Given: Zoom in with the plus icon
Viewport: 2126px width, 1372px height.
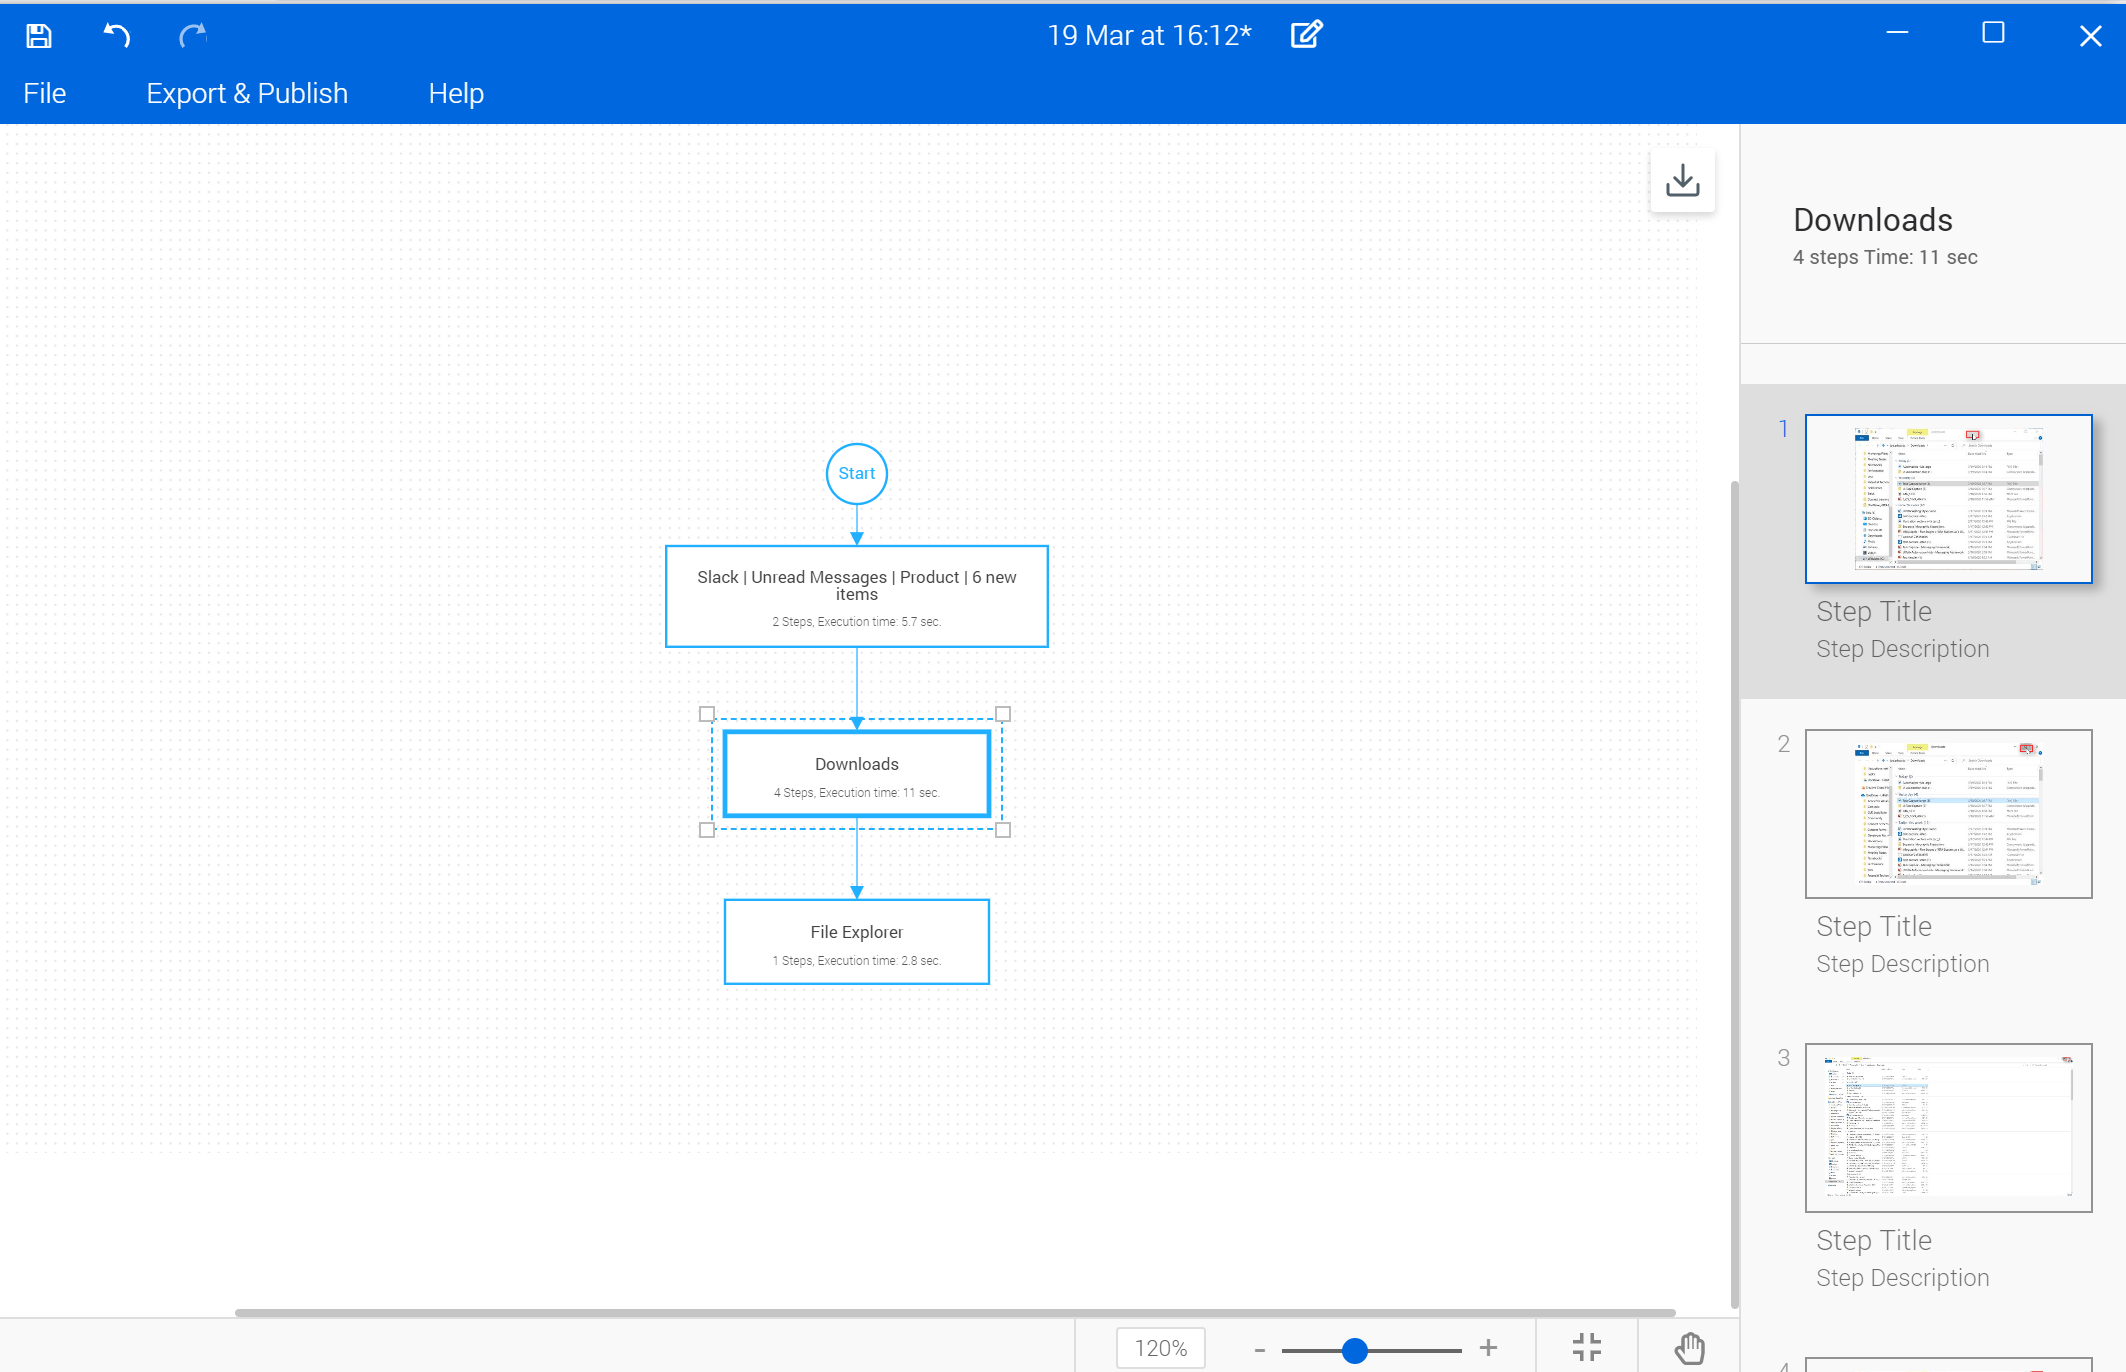Looking at the screenshot, I should (x=1488, y=1348).
